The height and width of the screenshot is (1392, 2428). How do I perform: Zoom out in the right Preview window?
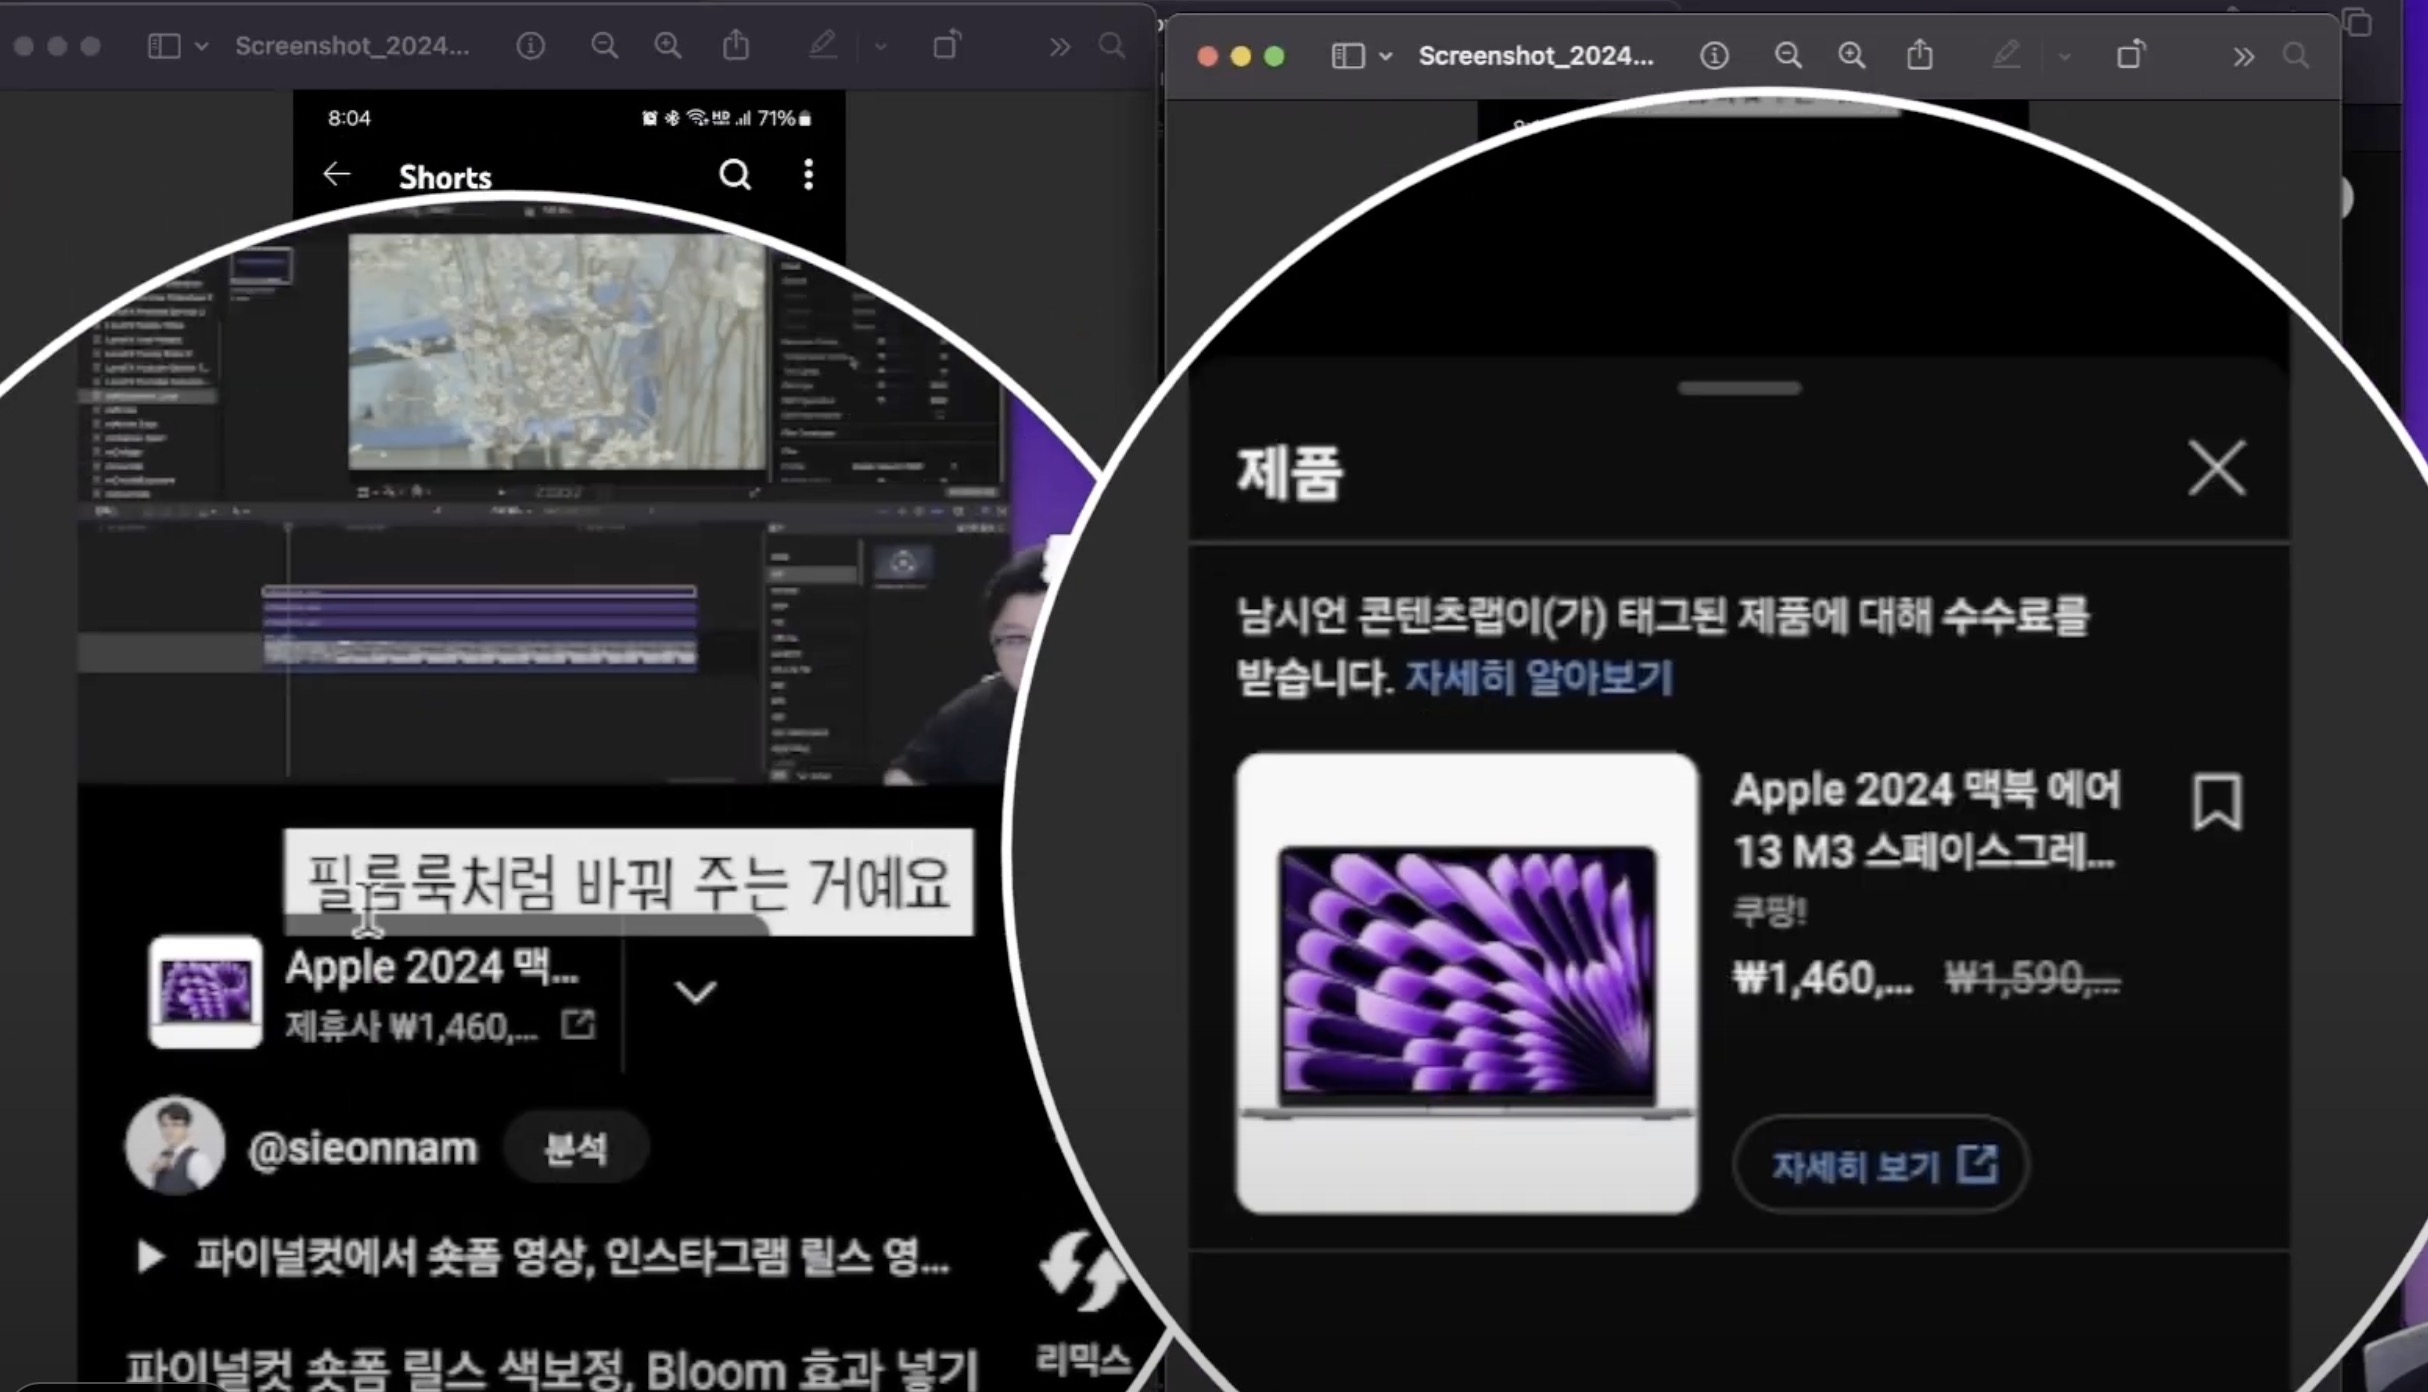point(1788,56)
